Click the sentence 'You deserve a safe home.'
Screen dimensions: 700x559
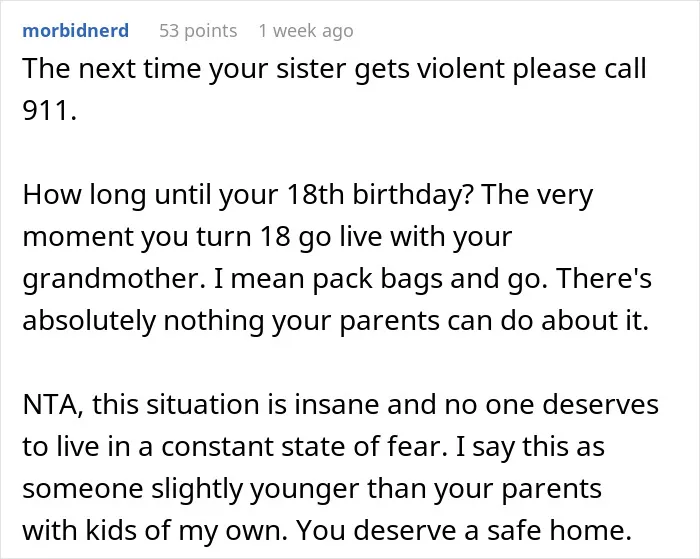(x=464, y=530)
